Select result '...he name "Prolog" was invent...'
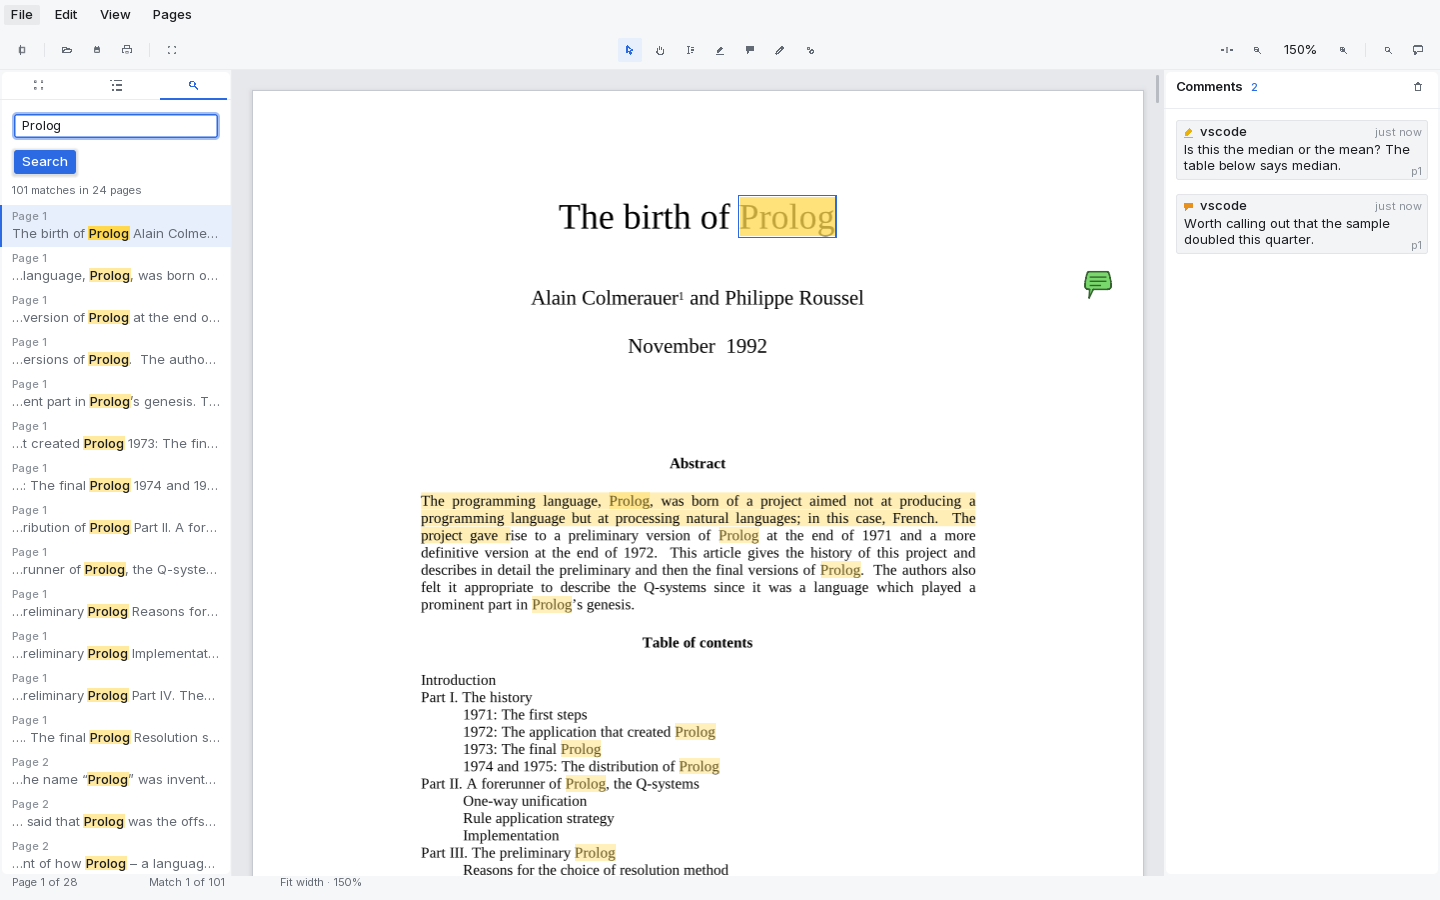This screenshot has width=1440, height=900. coord(116,772)
